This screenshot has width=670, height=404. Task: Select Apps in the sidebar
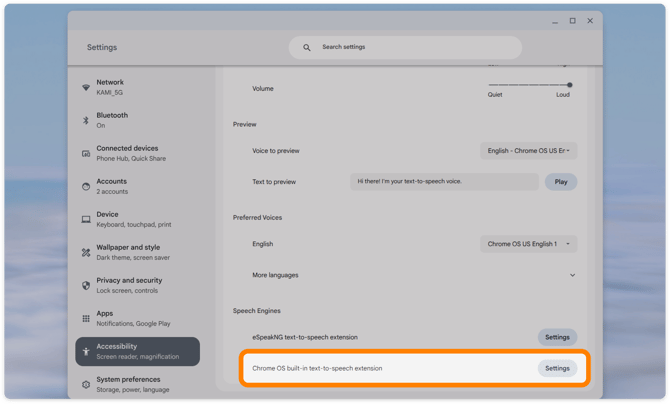tap(138, 318)
